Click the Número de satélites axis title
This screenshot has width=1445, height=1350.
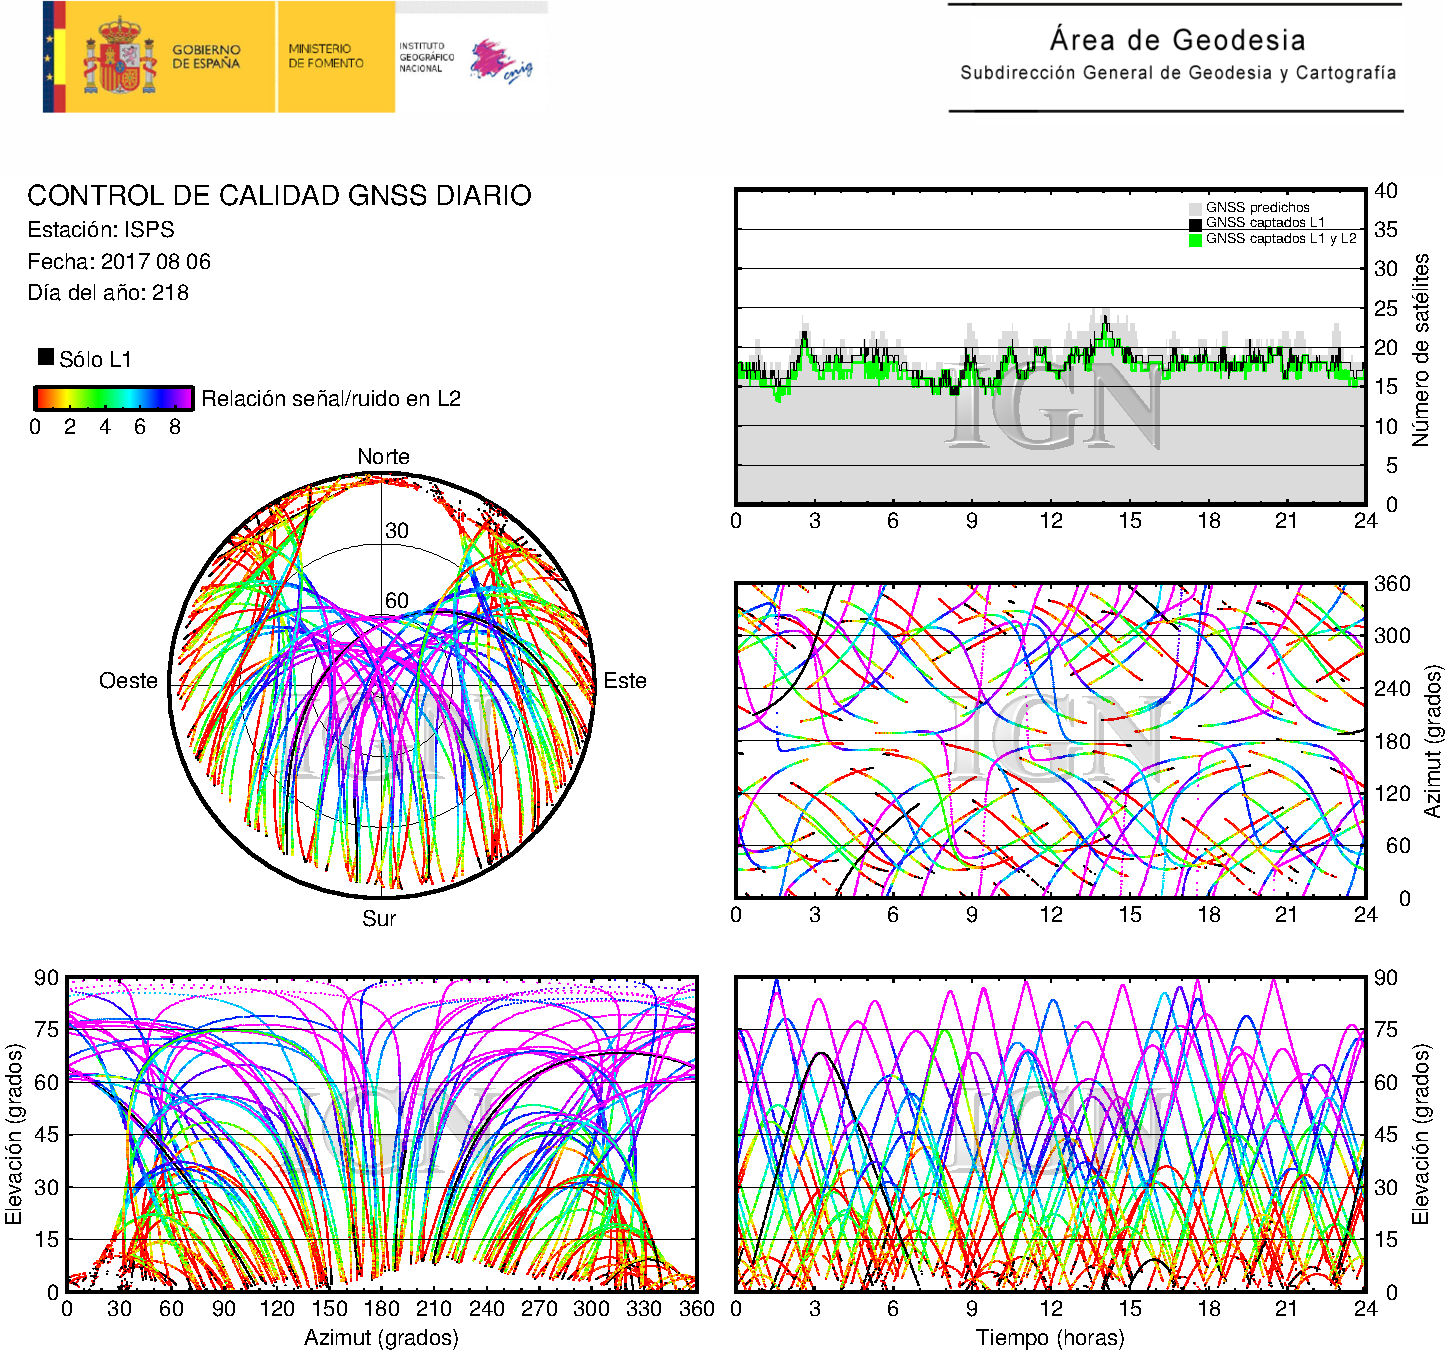[1420, 350]
